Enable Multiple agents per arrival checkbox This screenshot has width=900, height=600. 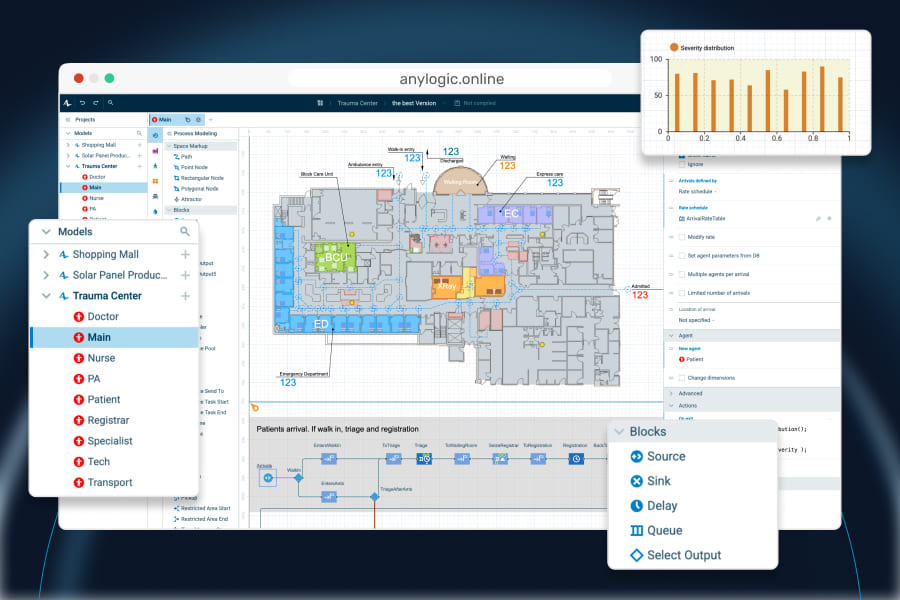pos(682,274)
